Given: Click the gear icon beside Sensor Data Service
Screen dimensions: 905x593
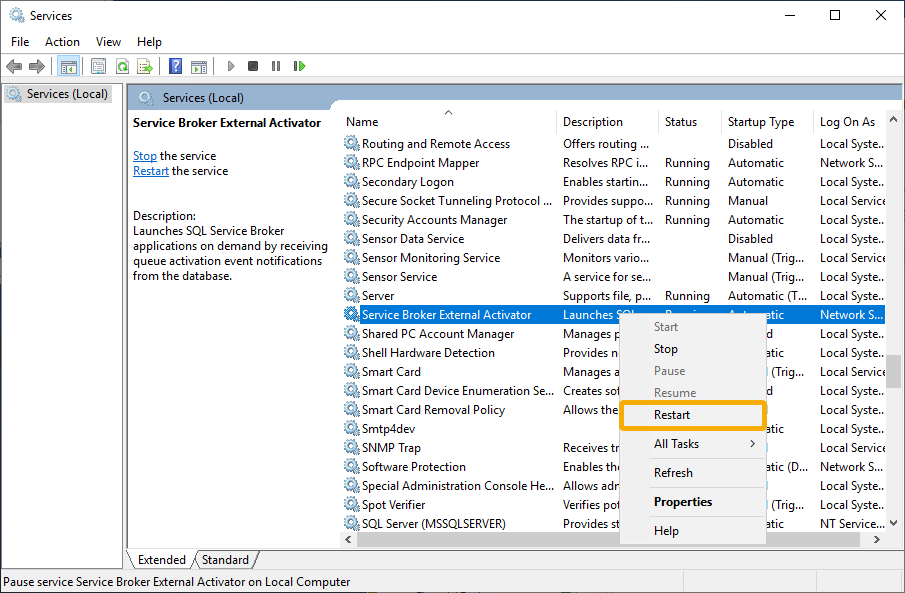Looking at the screenshot, I should click(351, 238).
